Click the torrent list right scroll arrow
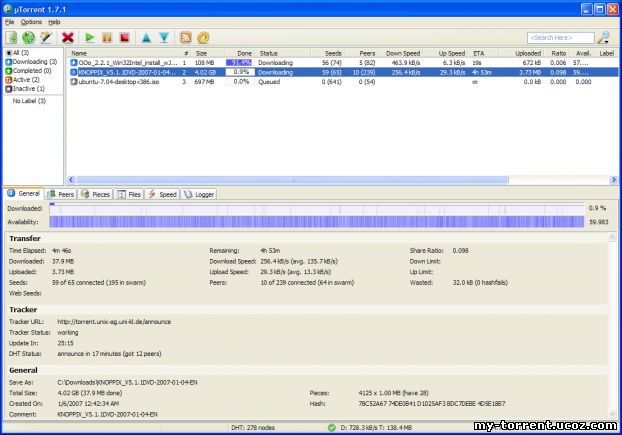Screen dimensions: 622x435 [614, 180]
